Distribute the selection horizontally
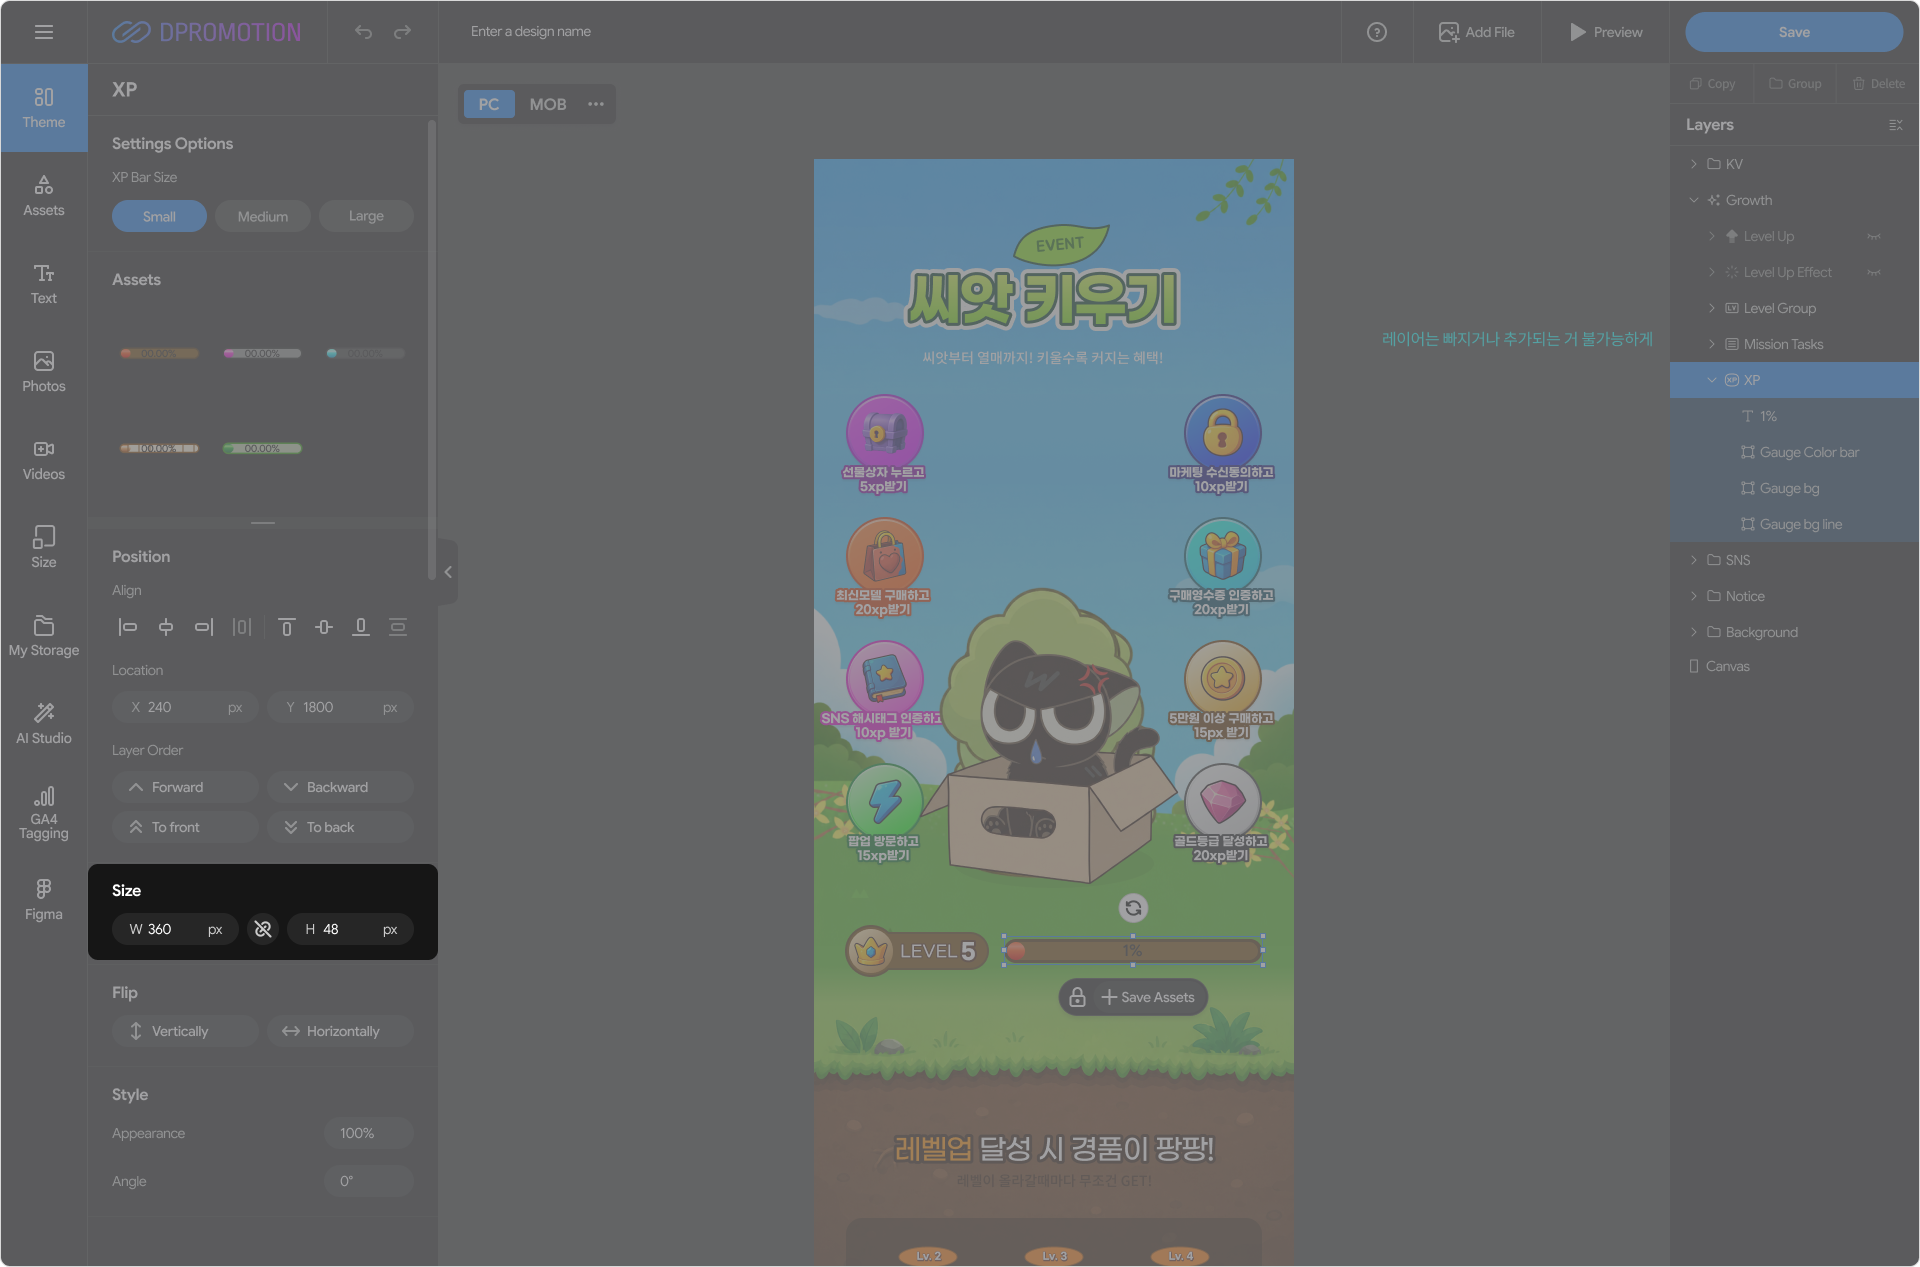Image resolution: width=1920 pixels, height=1267 pixels. (x=242, y=627)
